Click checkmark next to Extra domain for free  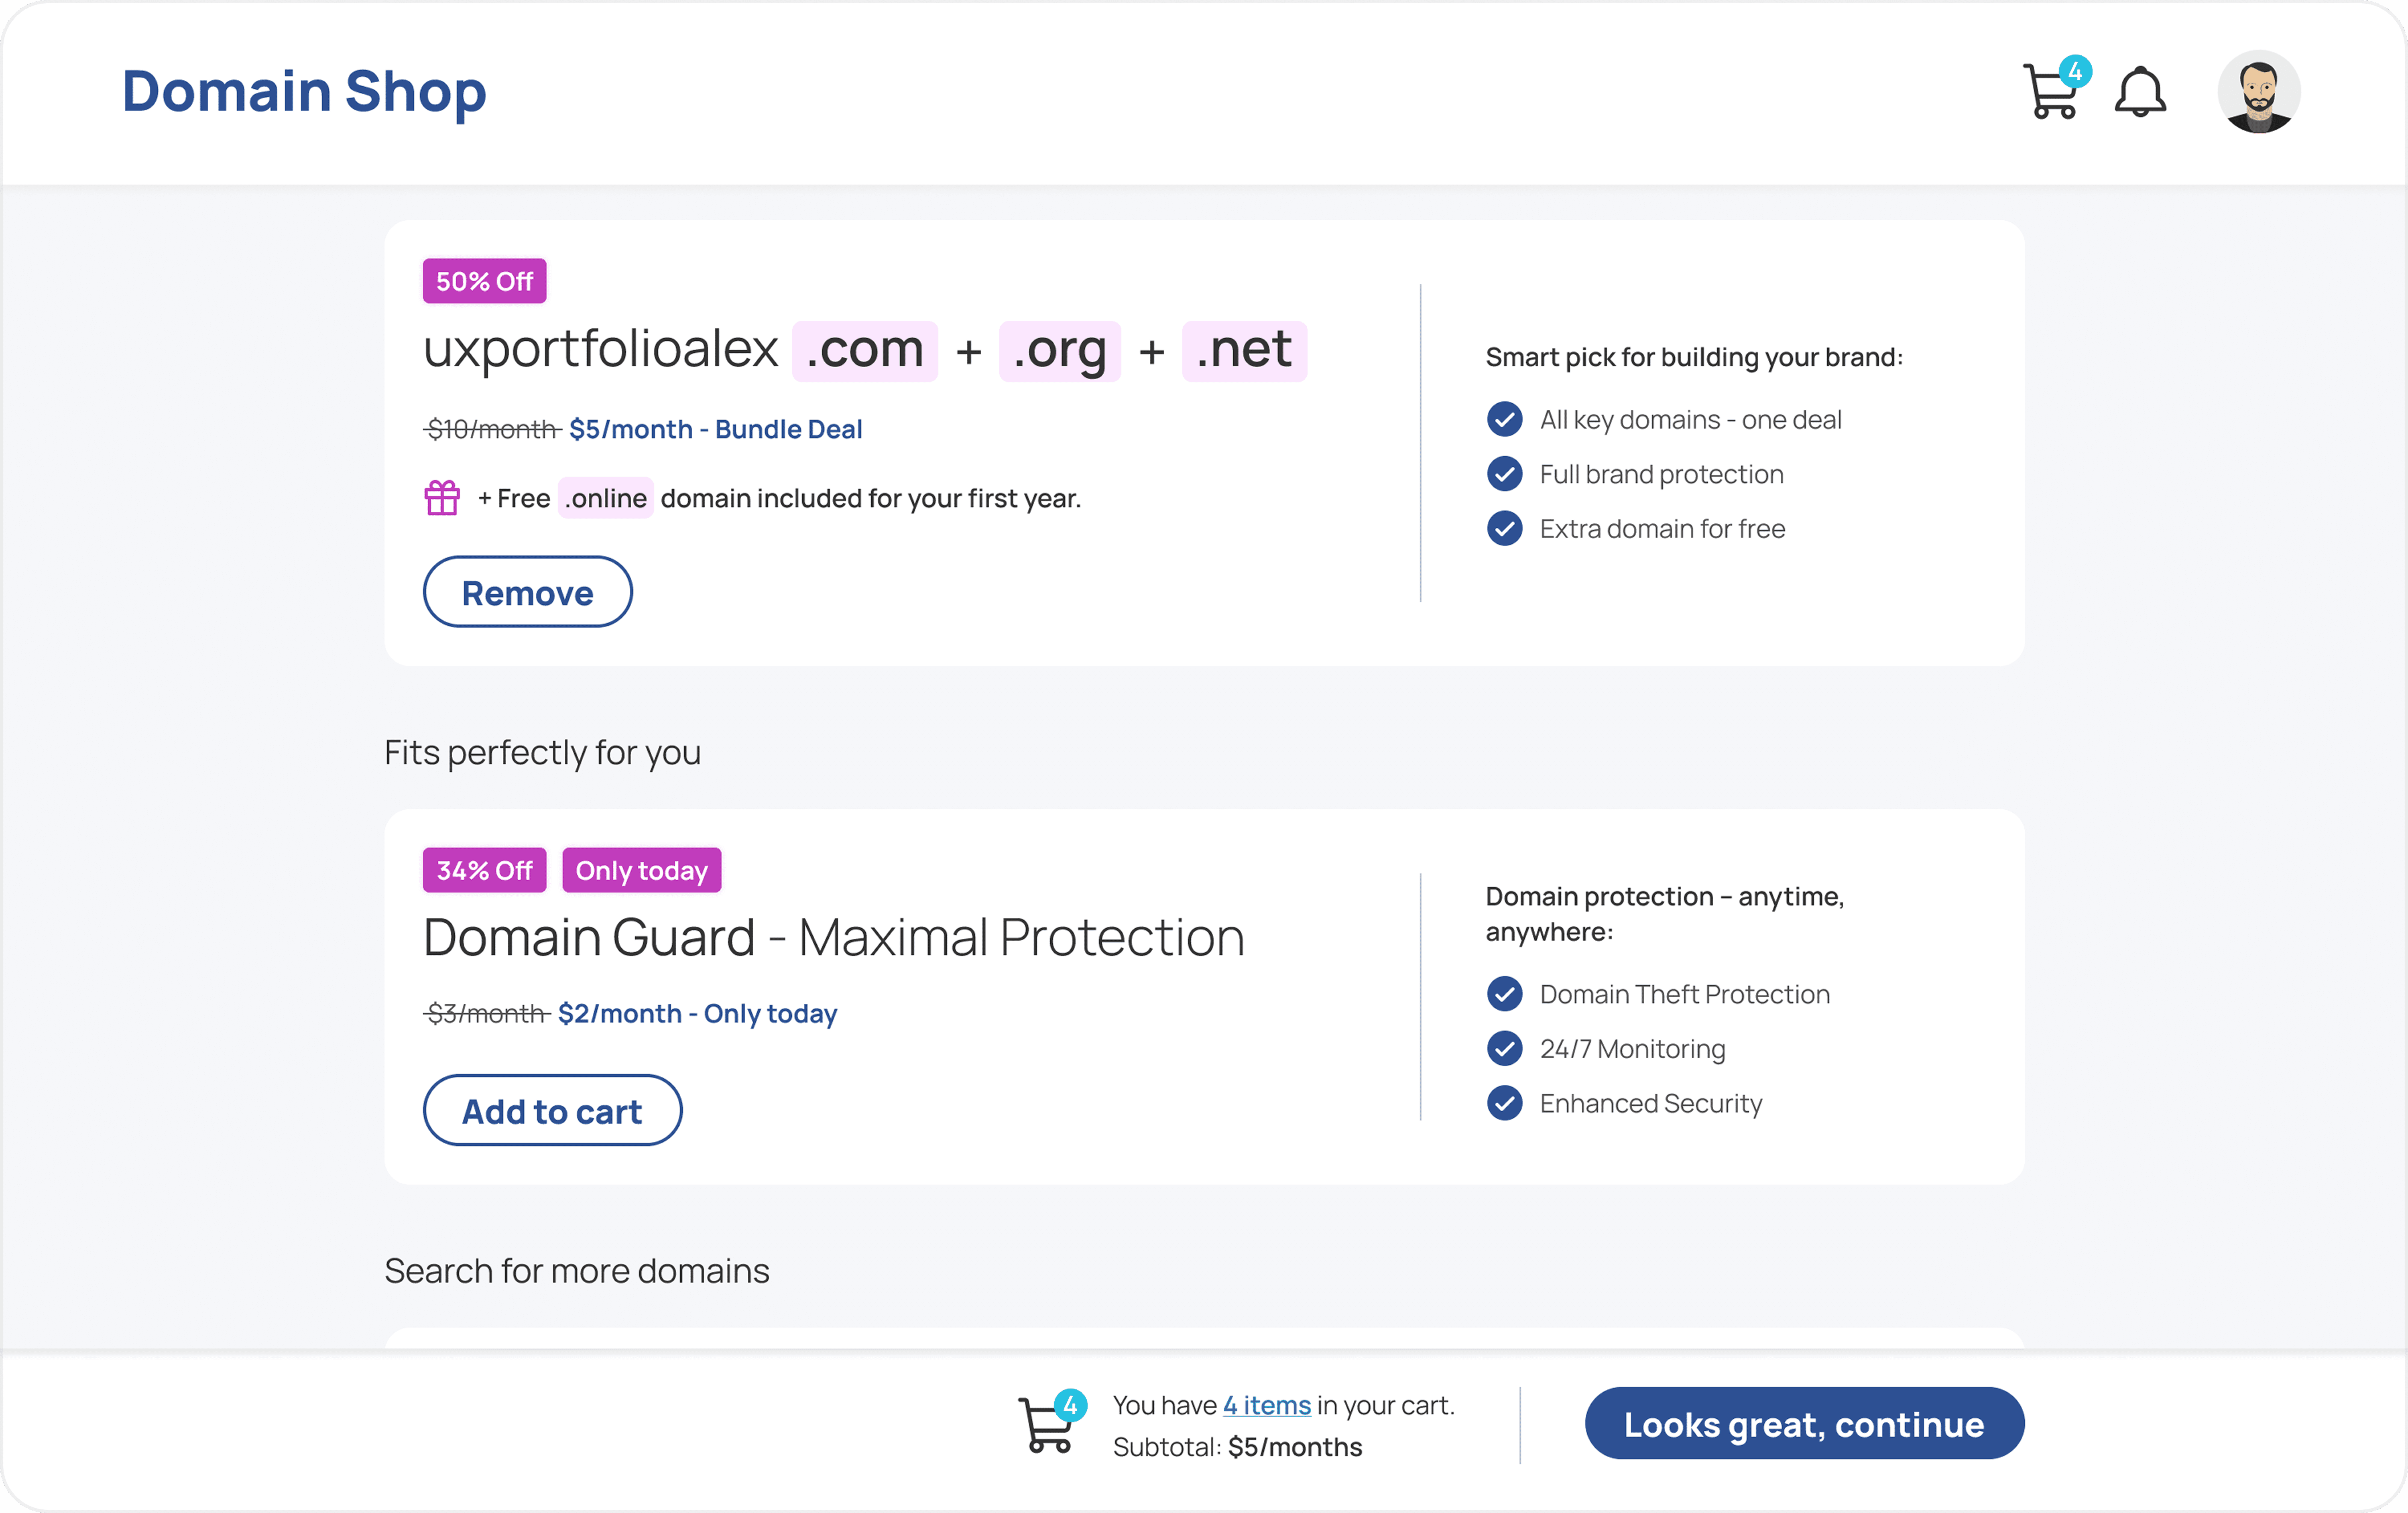tap(1504, 528)
